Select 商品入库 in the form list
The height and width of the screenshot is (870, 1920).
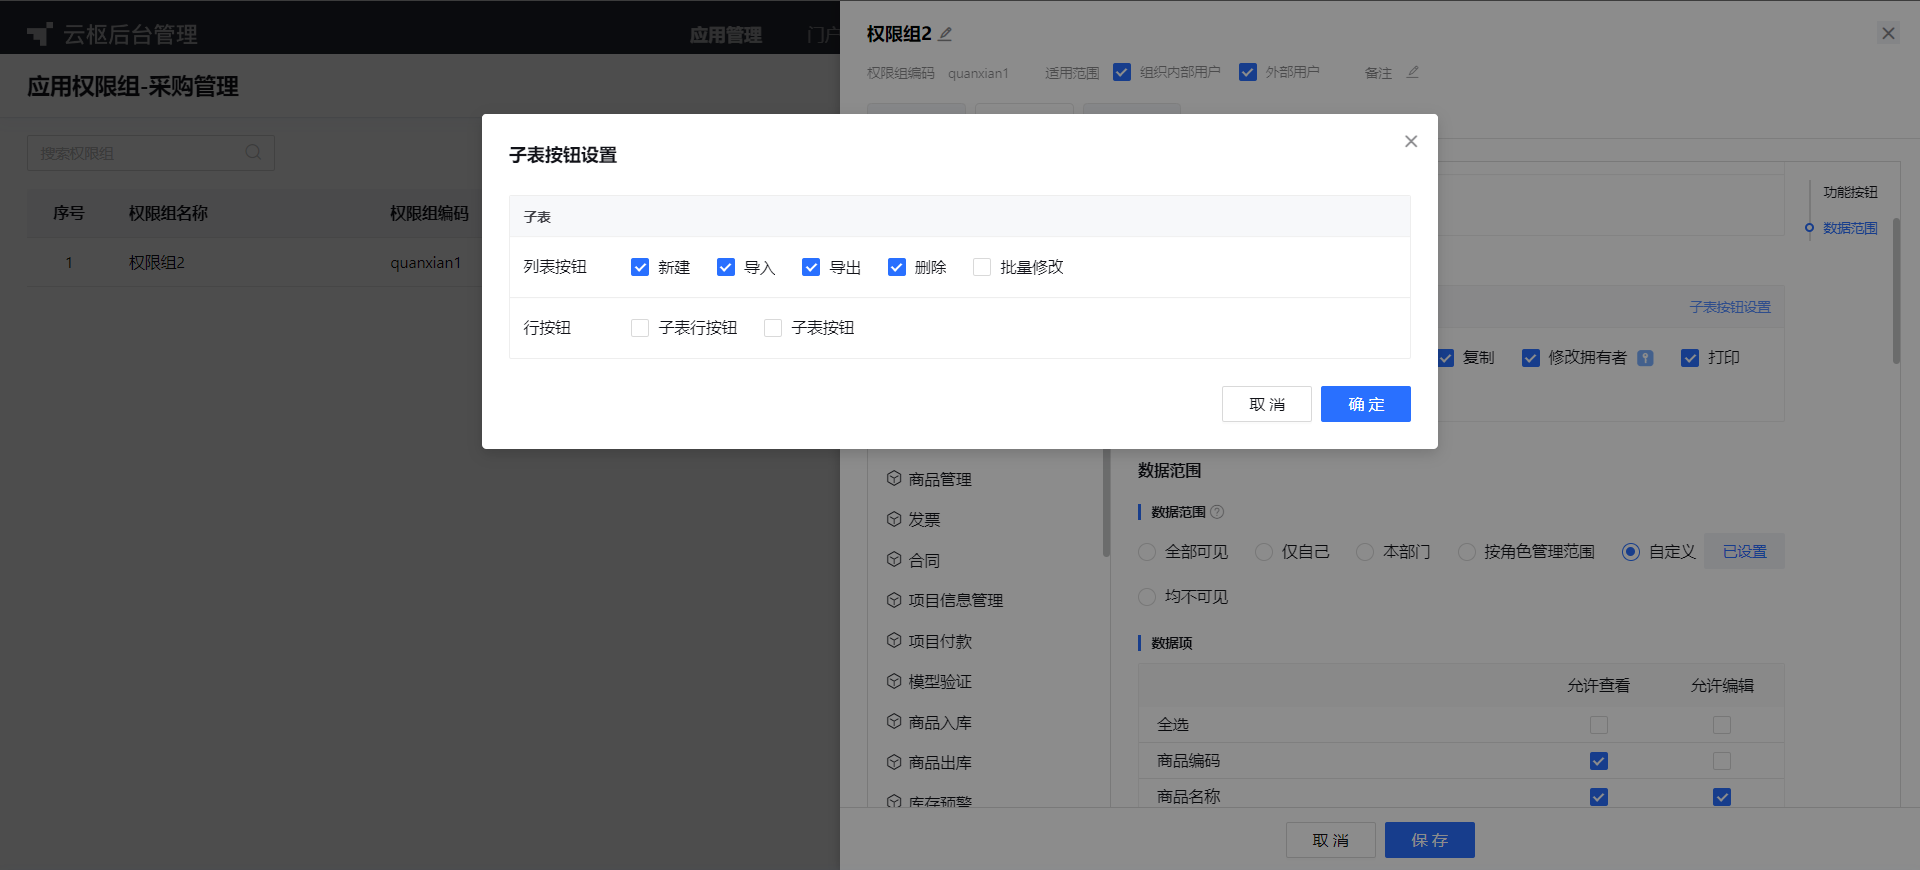(940, 722)
